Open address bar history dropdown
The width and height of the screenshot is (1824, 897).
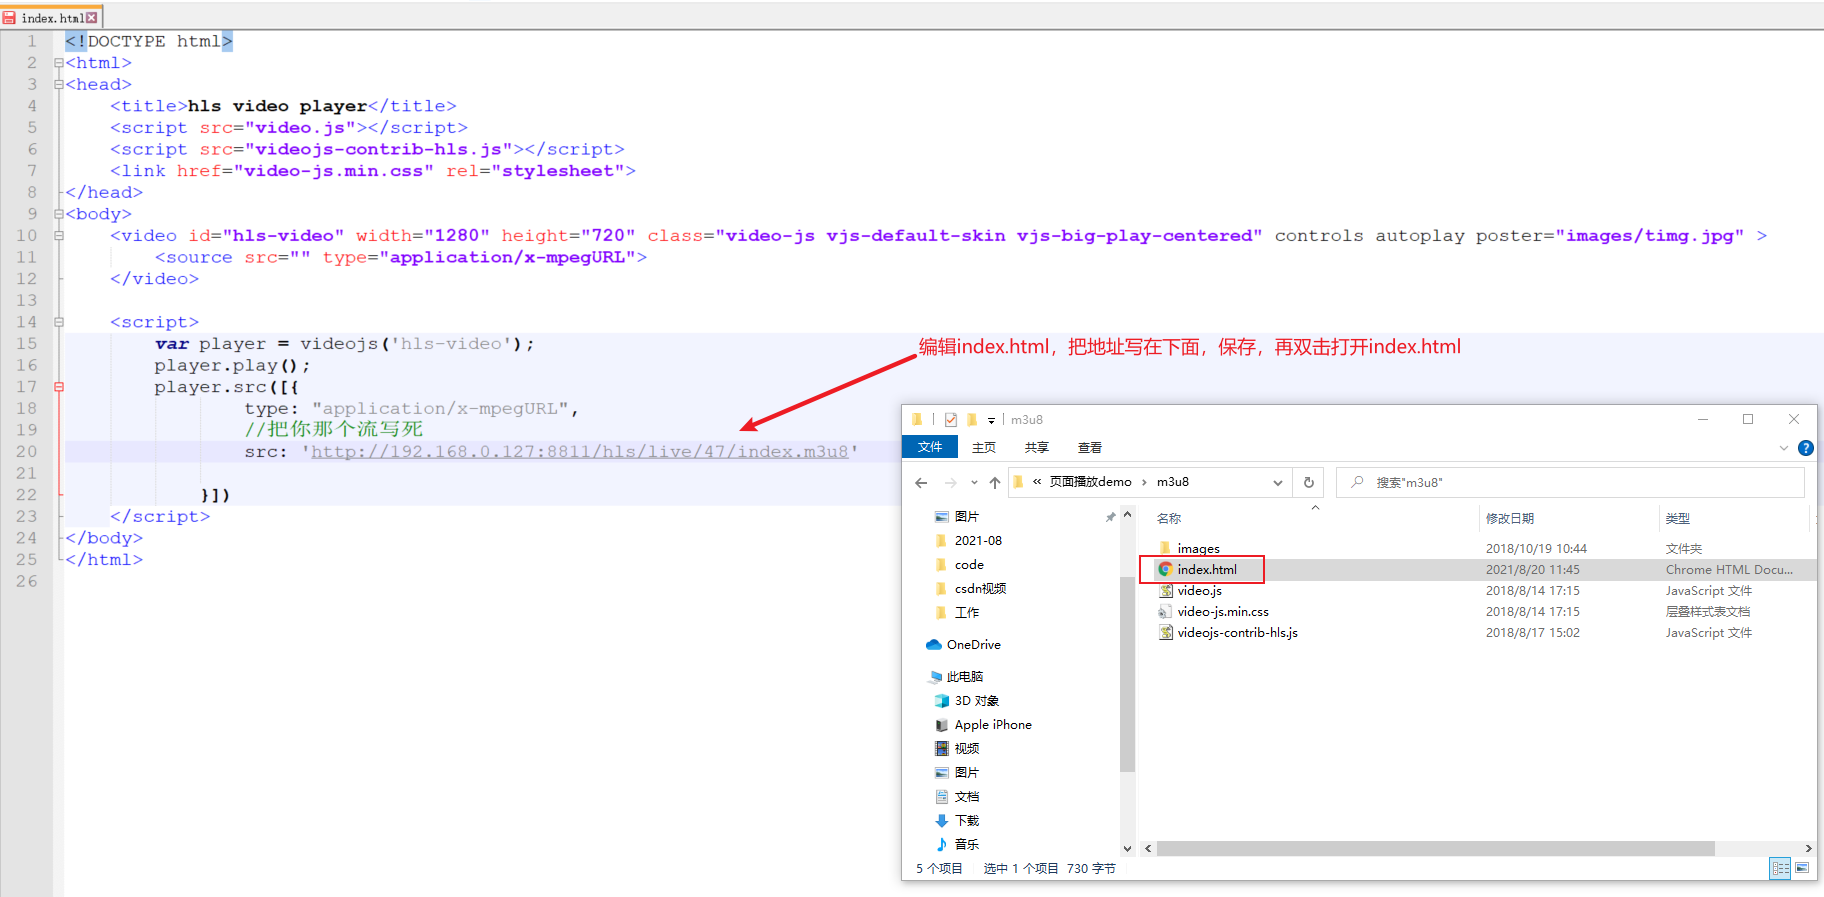(x=1277, y=482)
